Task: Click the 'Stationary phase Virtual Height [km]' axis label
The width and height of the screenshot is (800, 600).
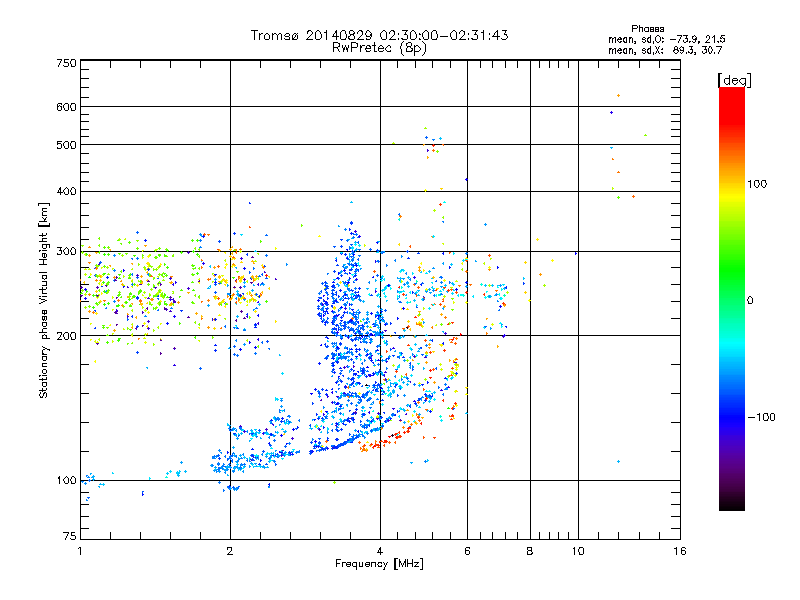Action: (44, 300)
